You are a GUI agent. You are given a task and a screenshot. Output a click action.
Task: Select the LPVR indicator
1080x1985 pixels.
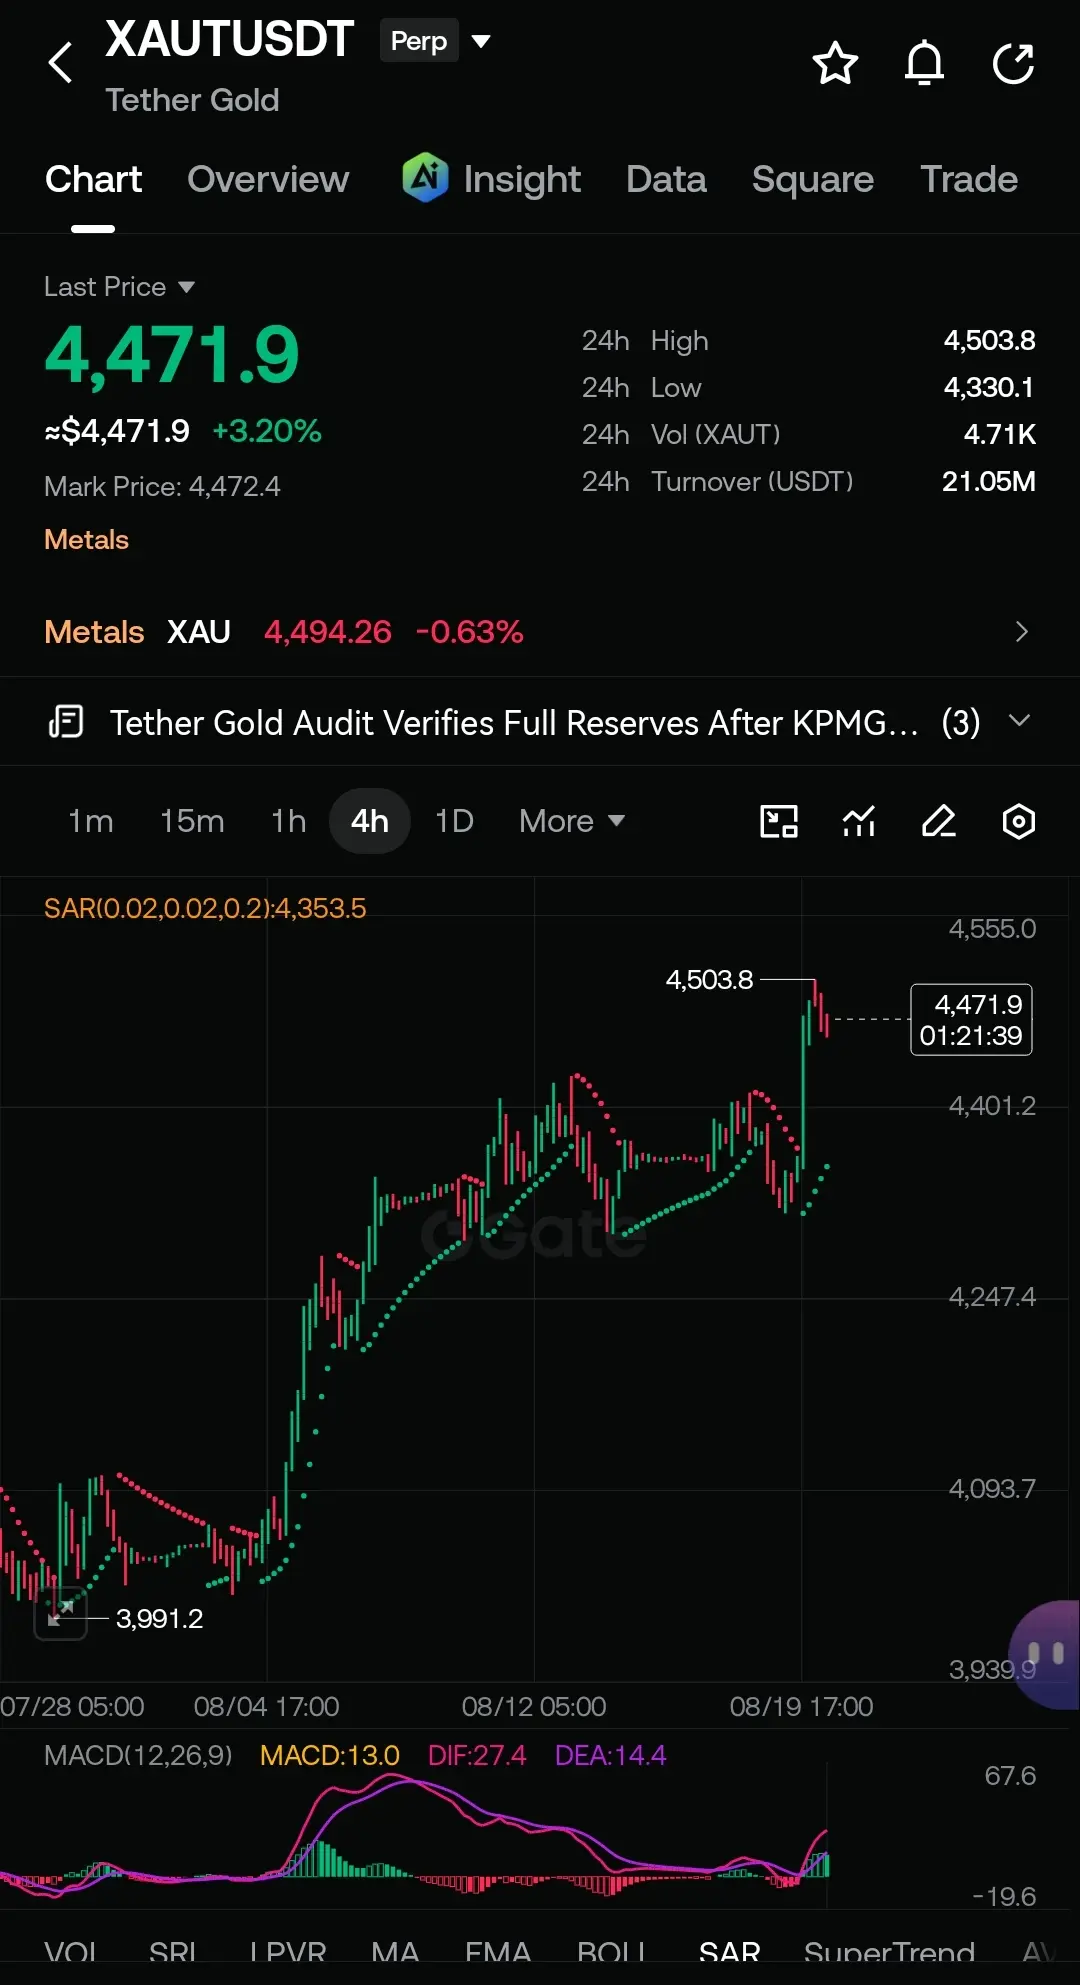pos(288,1954)
